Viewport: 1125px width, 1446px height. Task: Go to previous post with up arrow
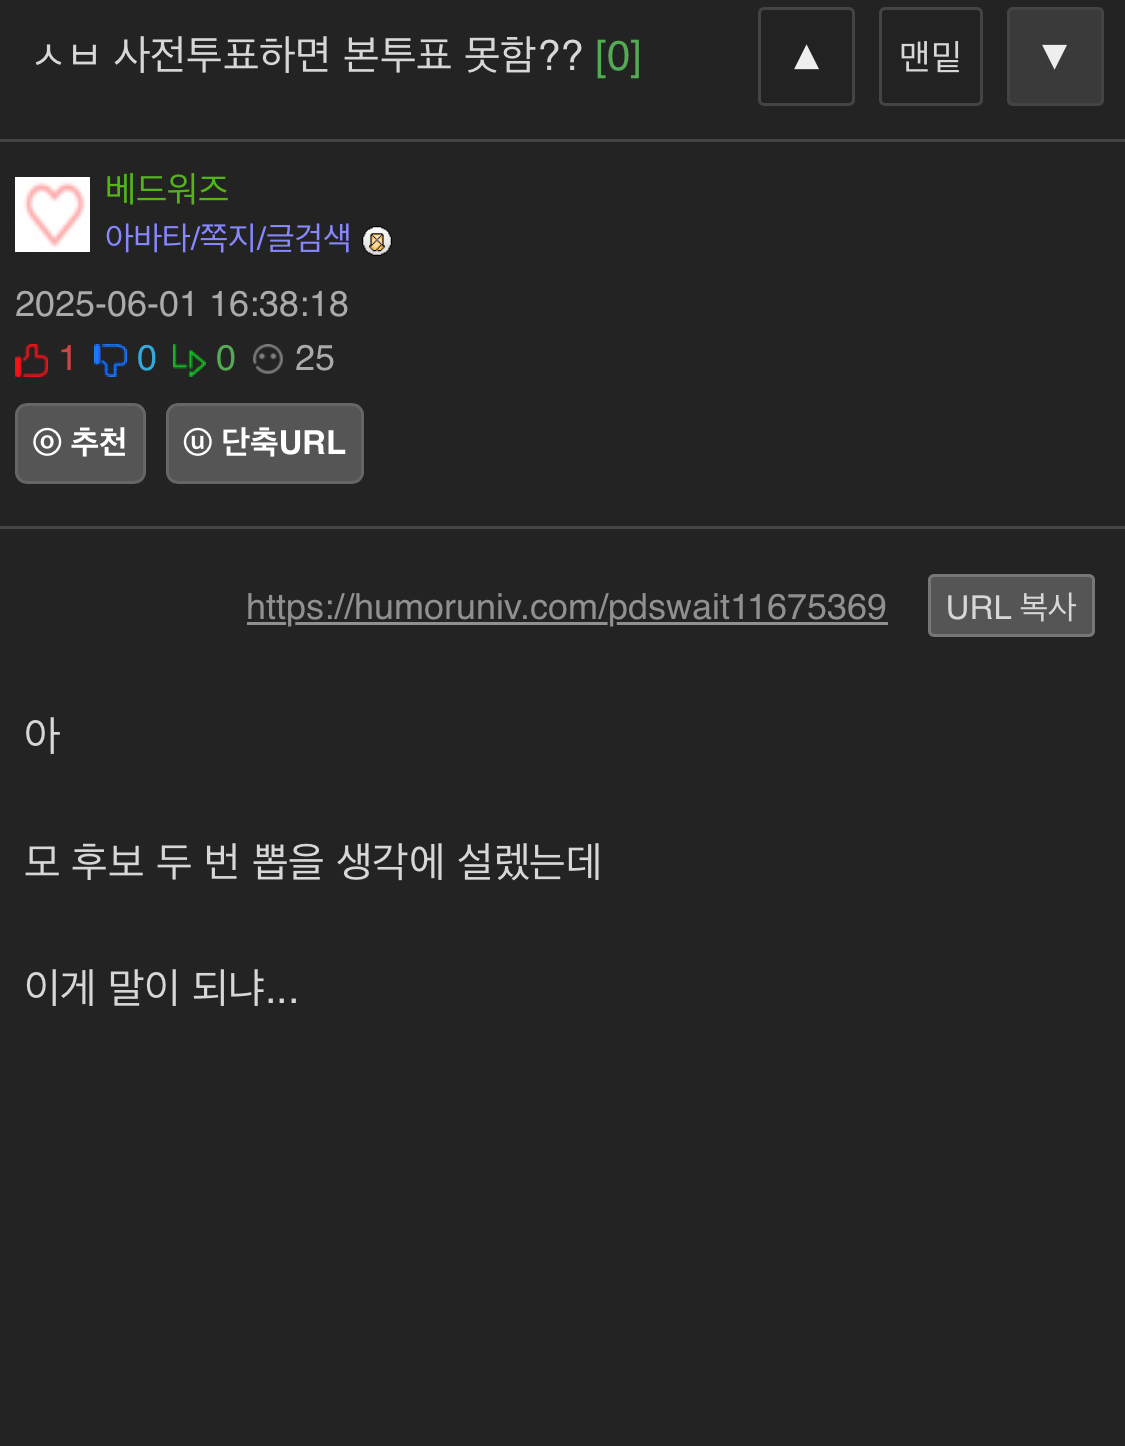point(806,56)
